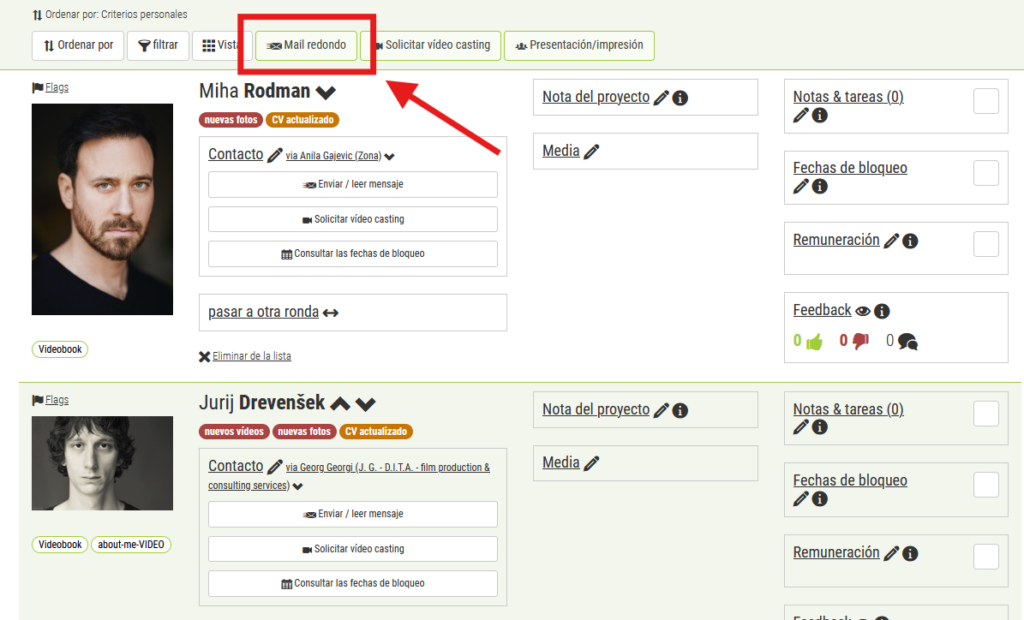Check Notas & tareas checkbox for Miha Rodman
Image resolution: width=1024 pixels, height=620 pixels.
pyautogui.click(x=985, y=101)
